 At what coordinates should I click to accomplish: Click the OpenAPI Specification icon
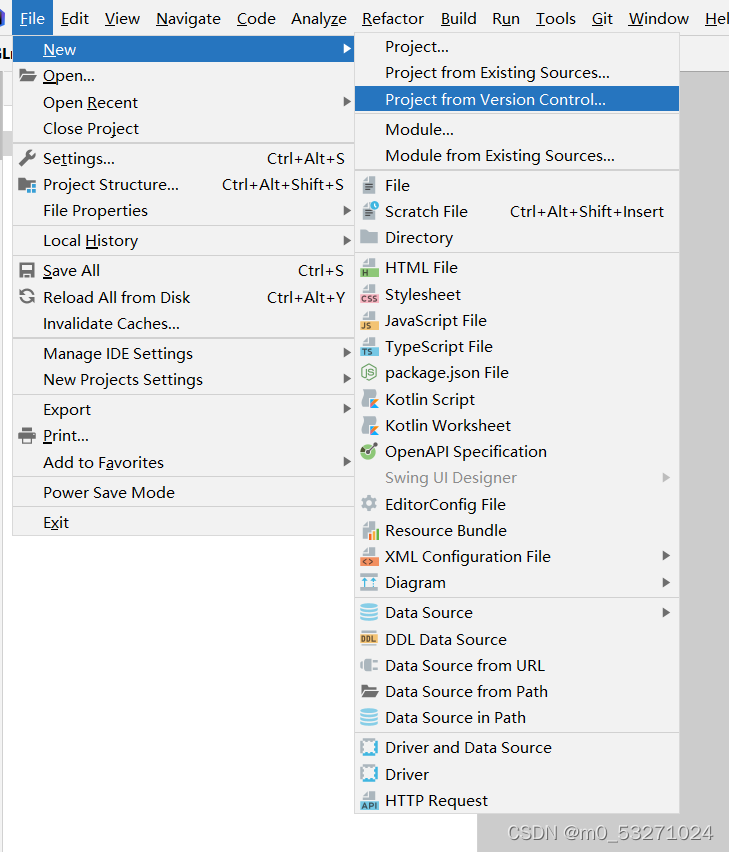point(369,451)
